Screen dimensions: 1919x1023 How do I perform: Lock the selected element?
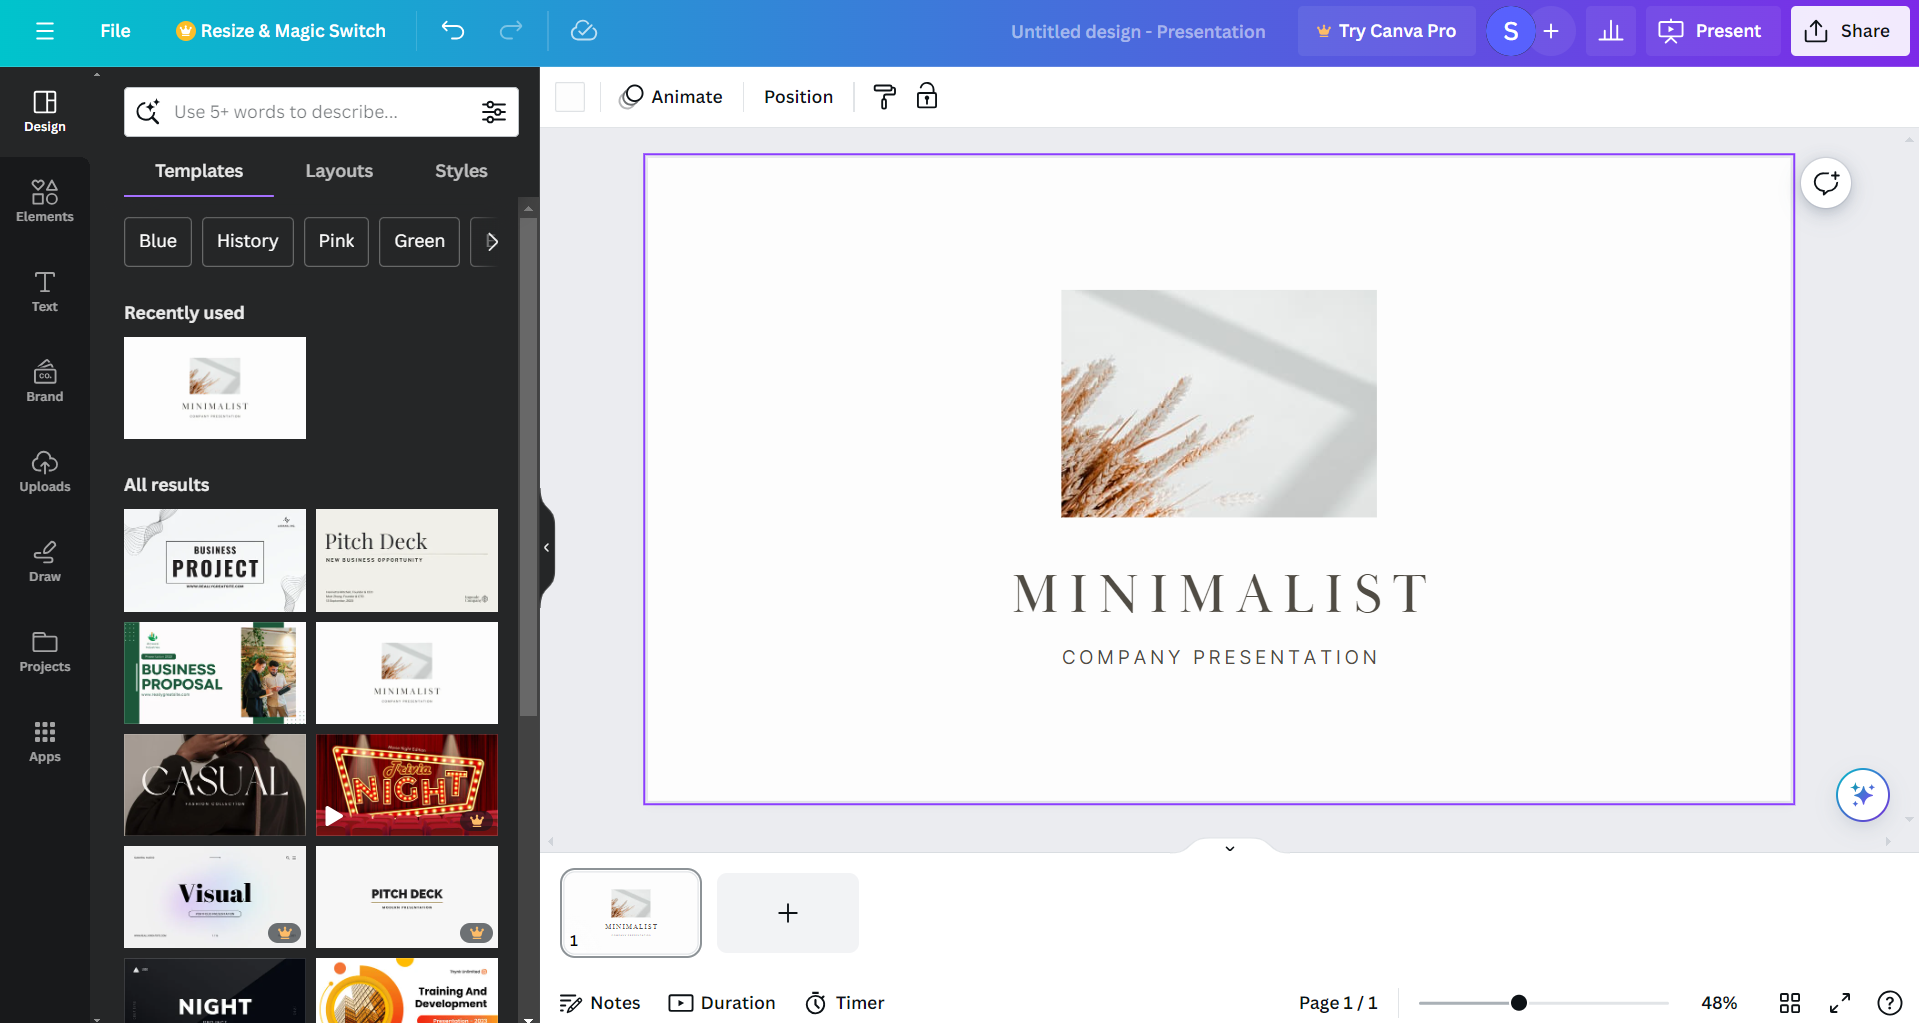tap(927, 96)
